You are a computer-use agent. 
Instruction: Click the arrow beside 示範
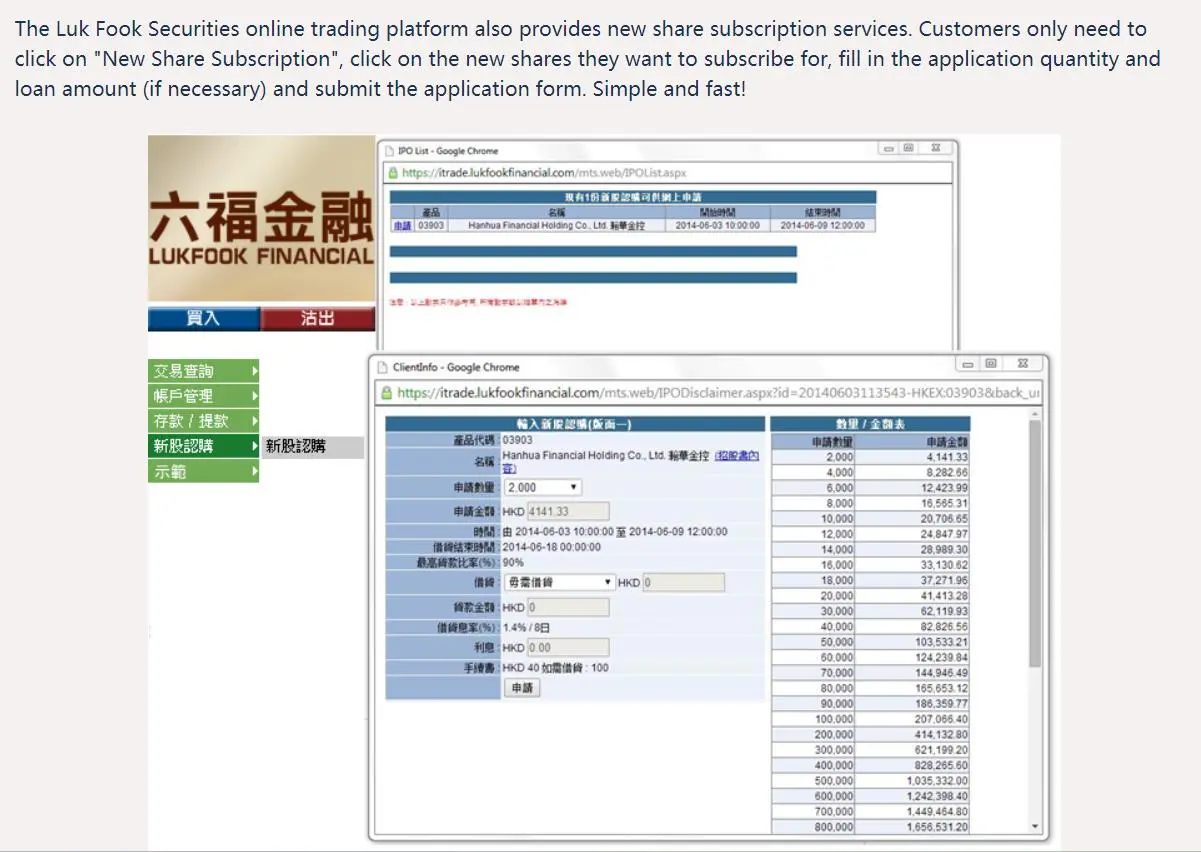coord(254,471)
